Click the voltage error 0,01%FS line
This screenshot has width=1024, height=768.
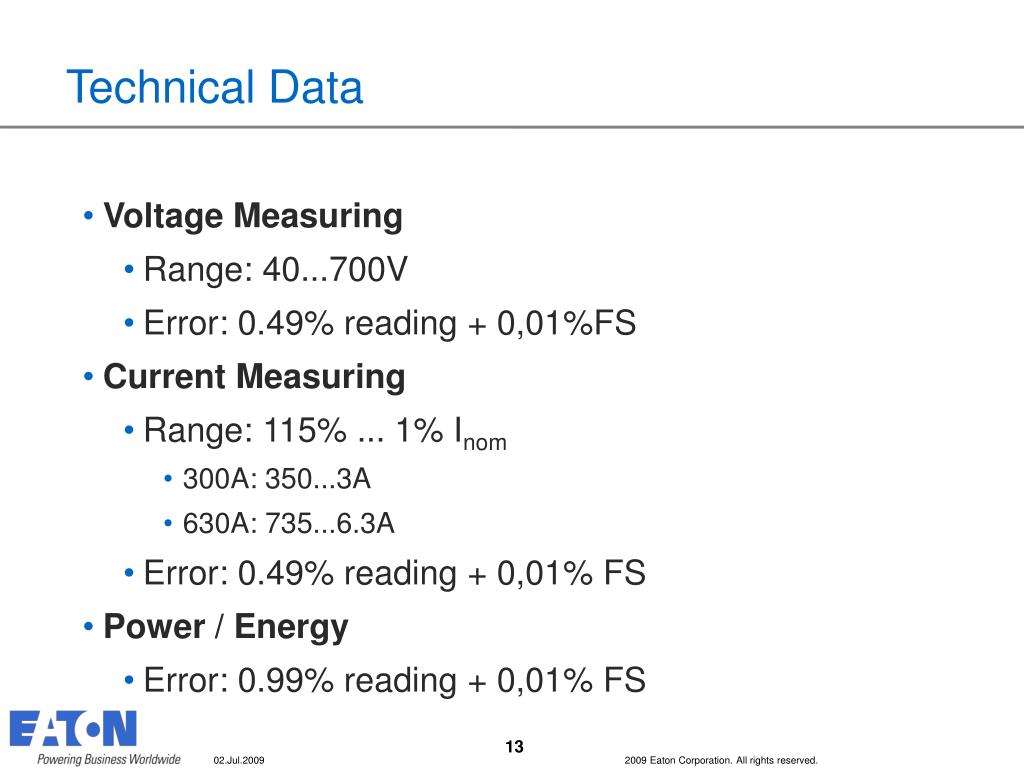tap(389, 323)
